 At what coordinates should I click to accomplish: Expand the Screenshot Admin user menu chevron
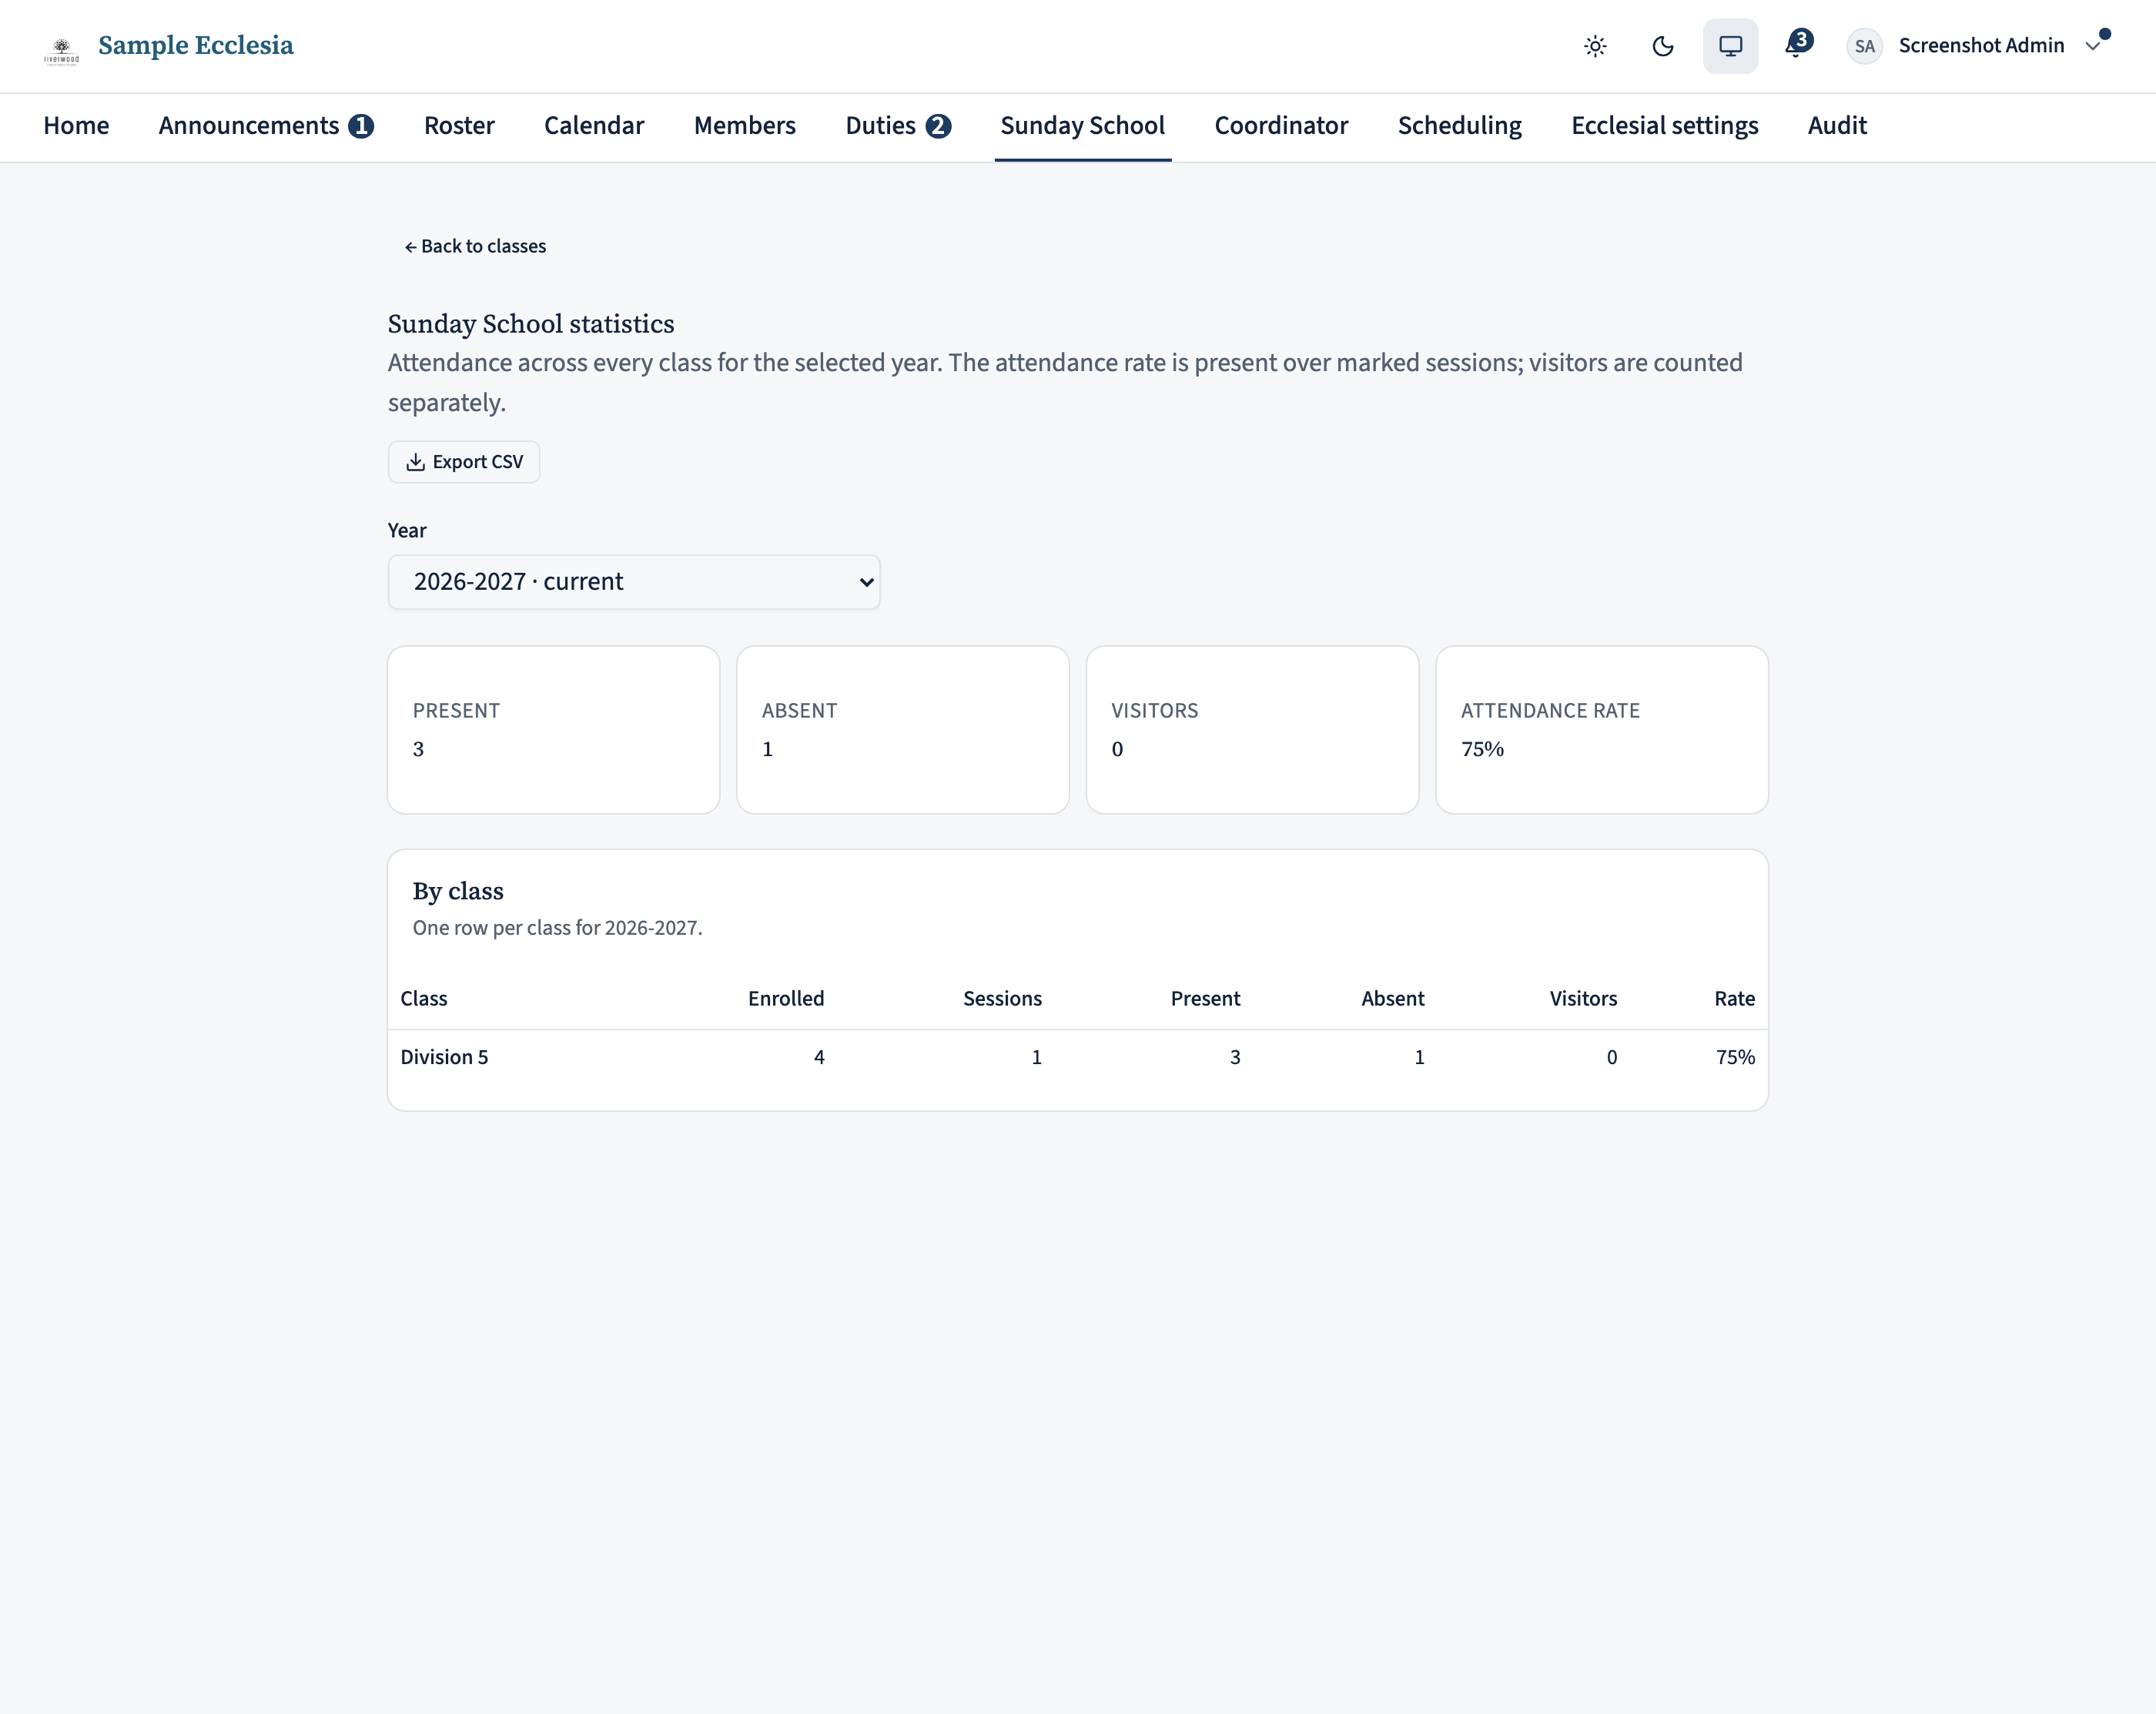(2092, 46)
